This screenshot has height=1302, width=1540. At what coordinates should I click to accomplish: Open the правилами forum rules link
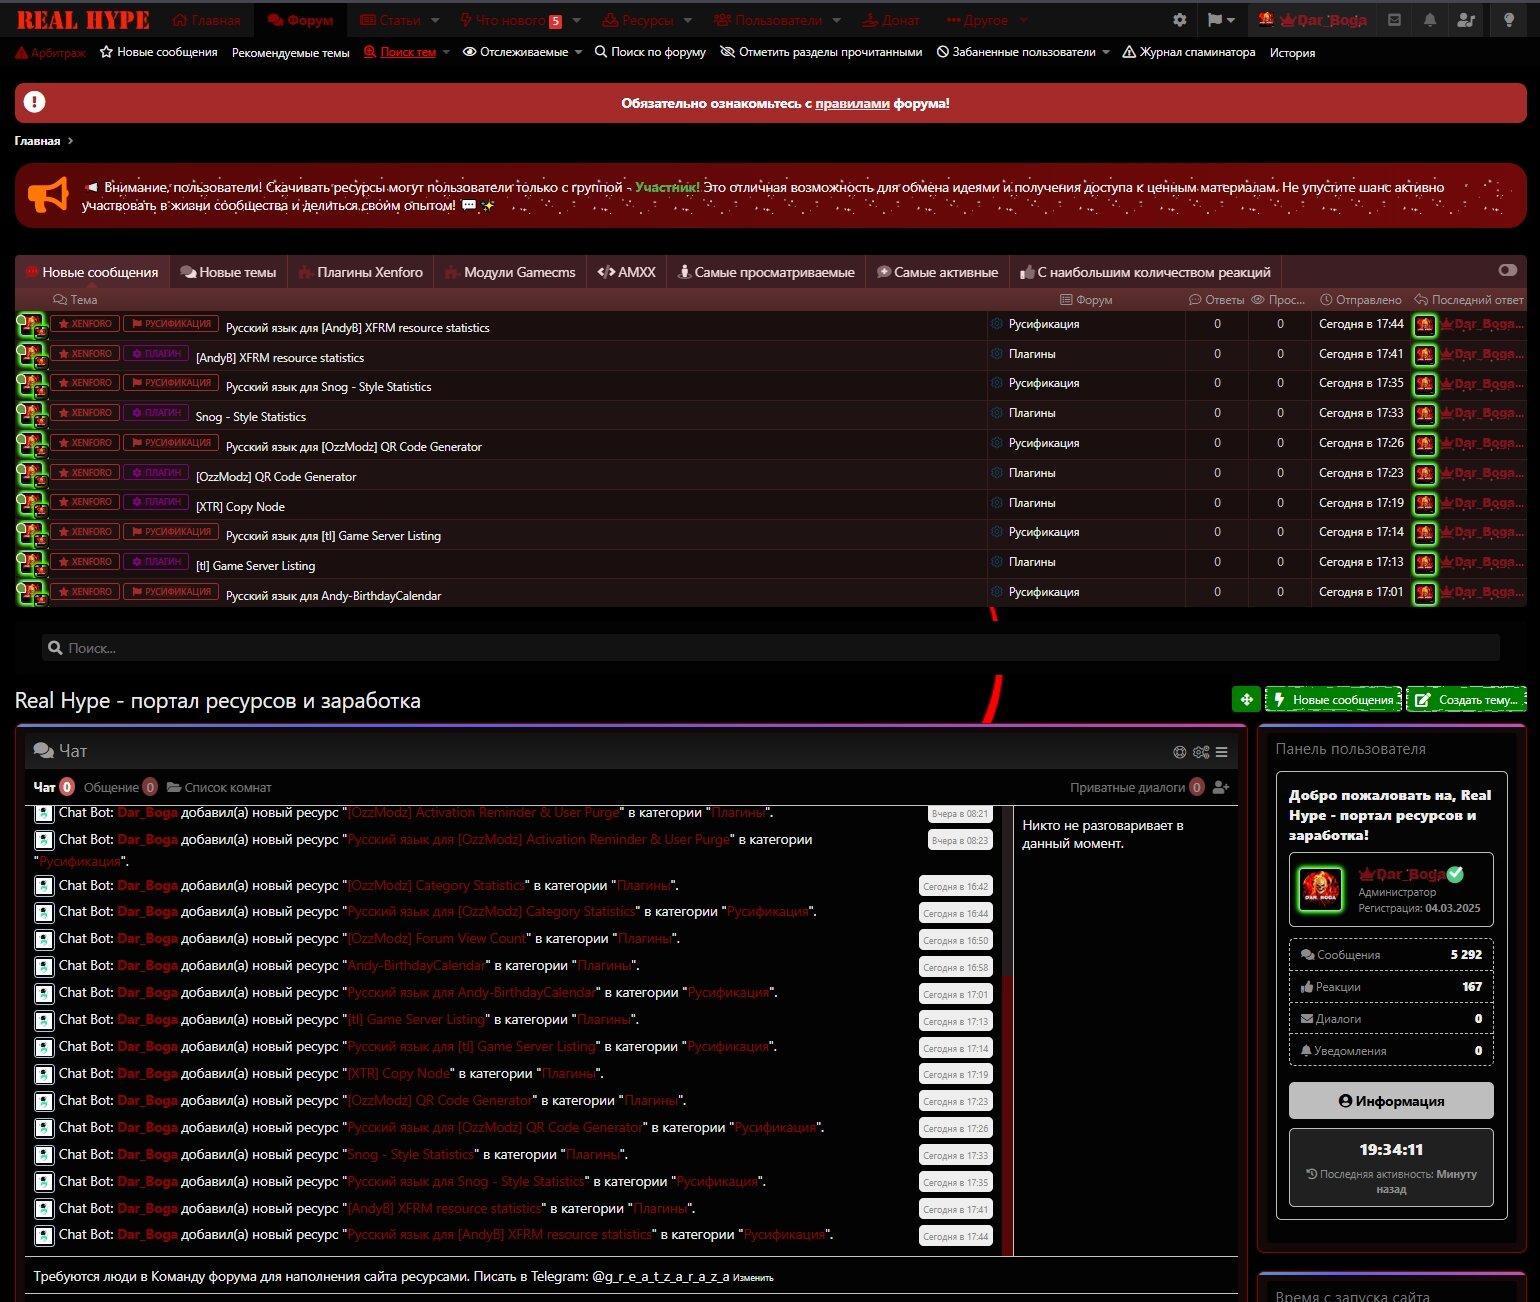852,103
